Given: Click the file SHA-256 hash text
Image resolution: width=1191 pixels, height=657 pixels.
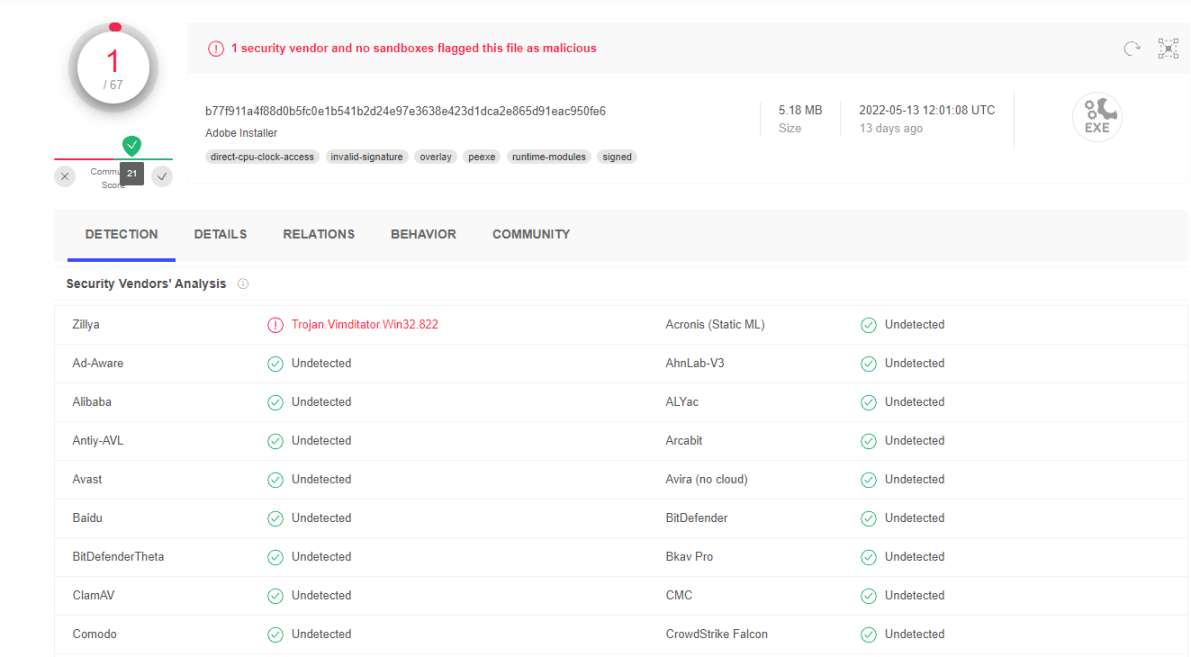Looking at the screenshot, I should point(406,111).
